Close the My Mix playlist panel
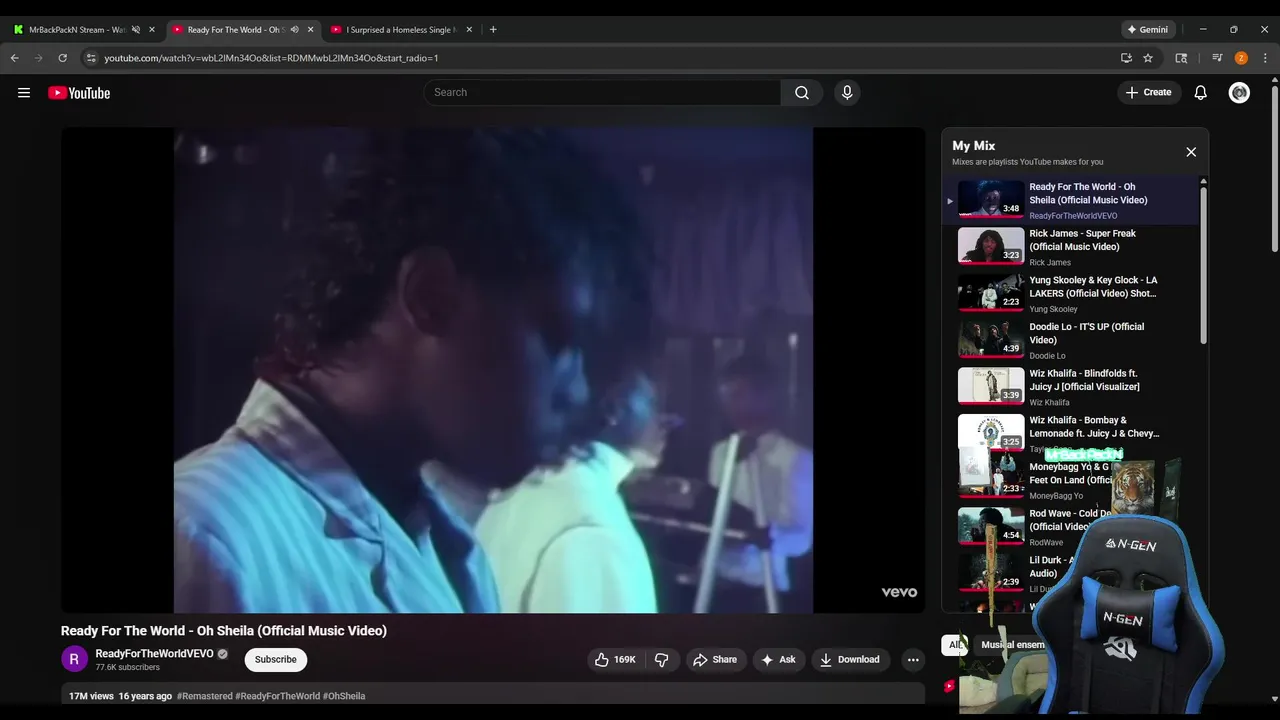Image resolution: width=1280 pixels, height=720 pixels. click(1191, 152)
